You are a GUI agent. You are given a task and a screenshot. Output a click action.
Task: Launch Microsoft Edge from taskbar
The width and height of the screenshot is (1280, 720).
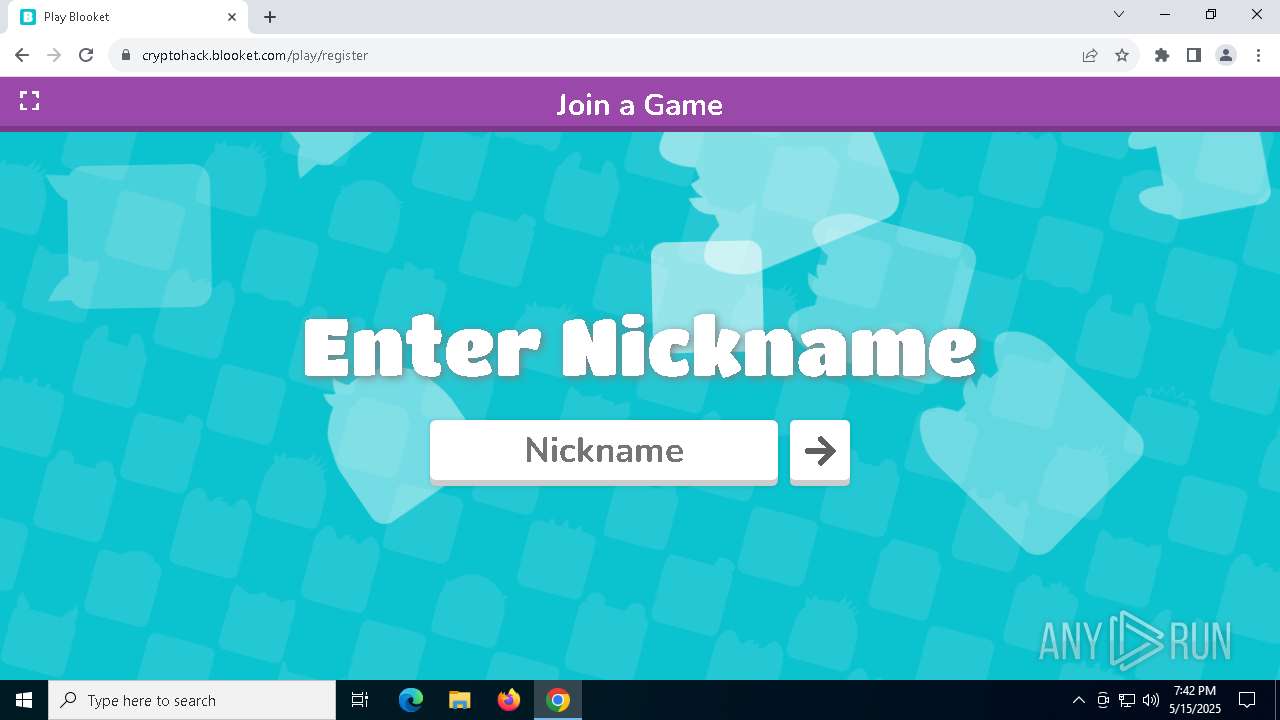411,700
